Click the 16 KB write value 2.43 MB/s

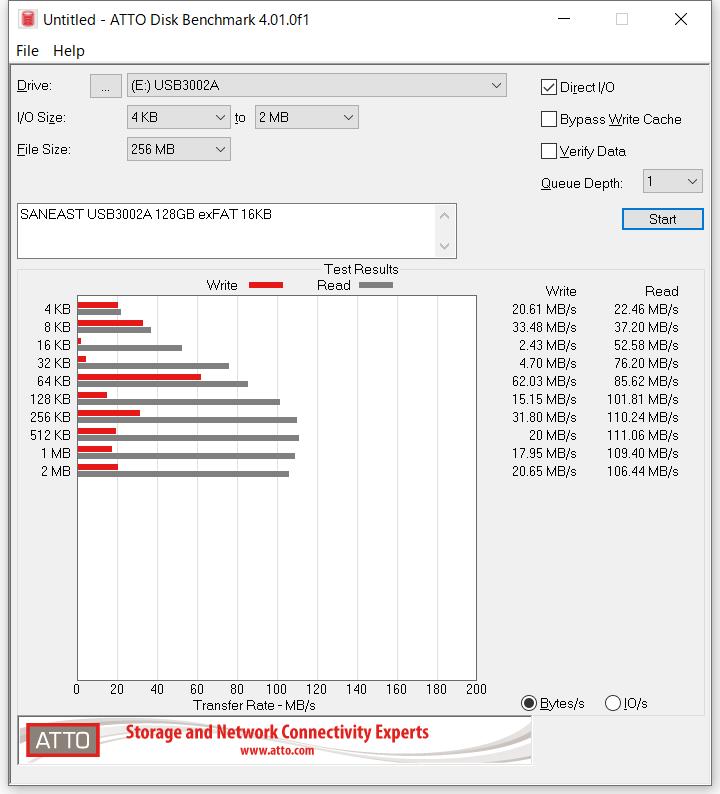point(547,345)
